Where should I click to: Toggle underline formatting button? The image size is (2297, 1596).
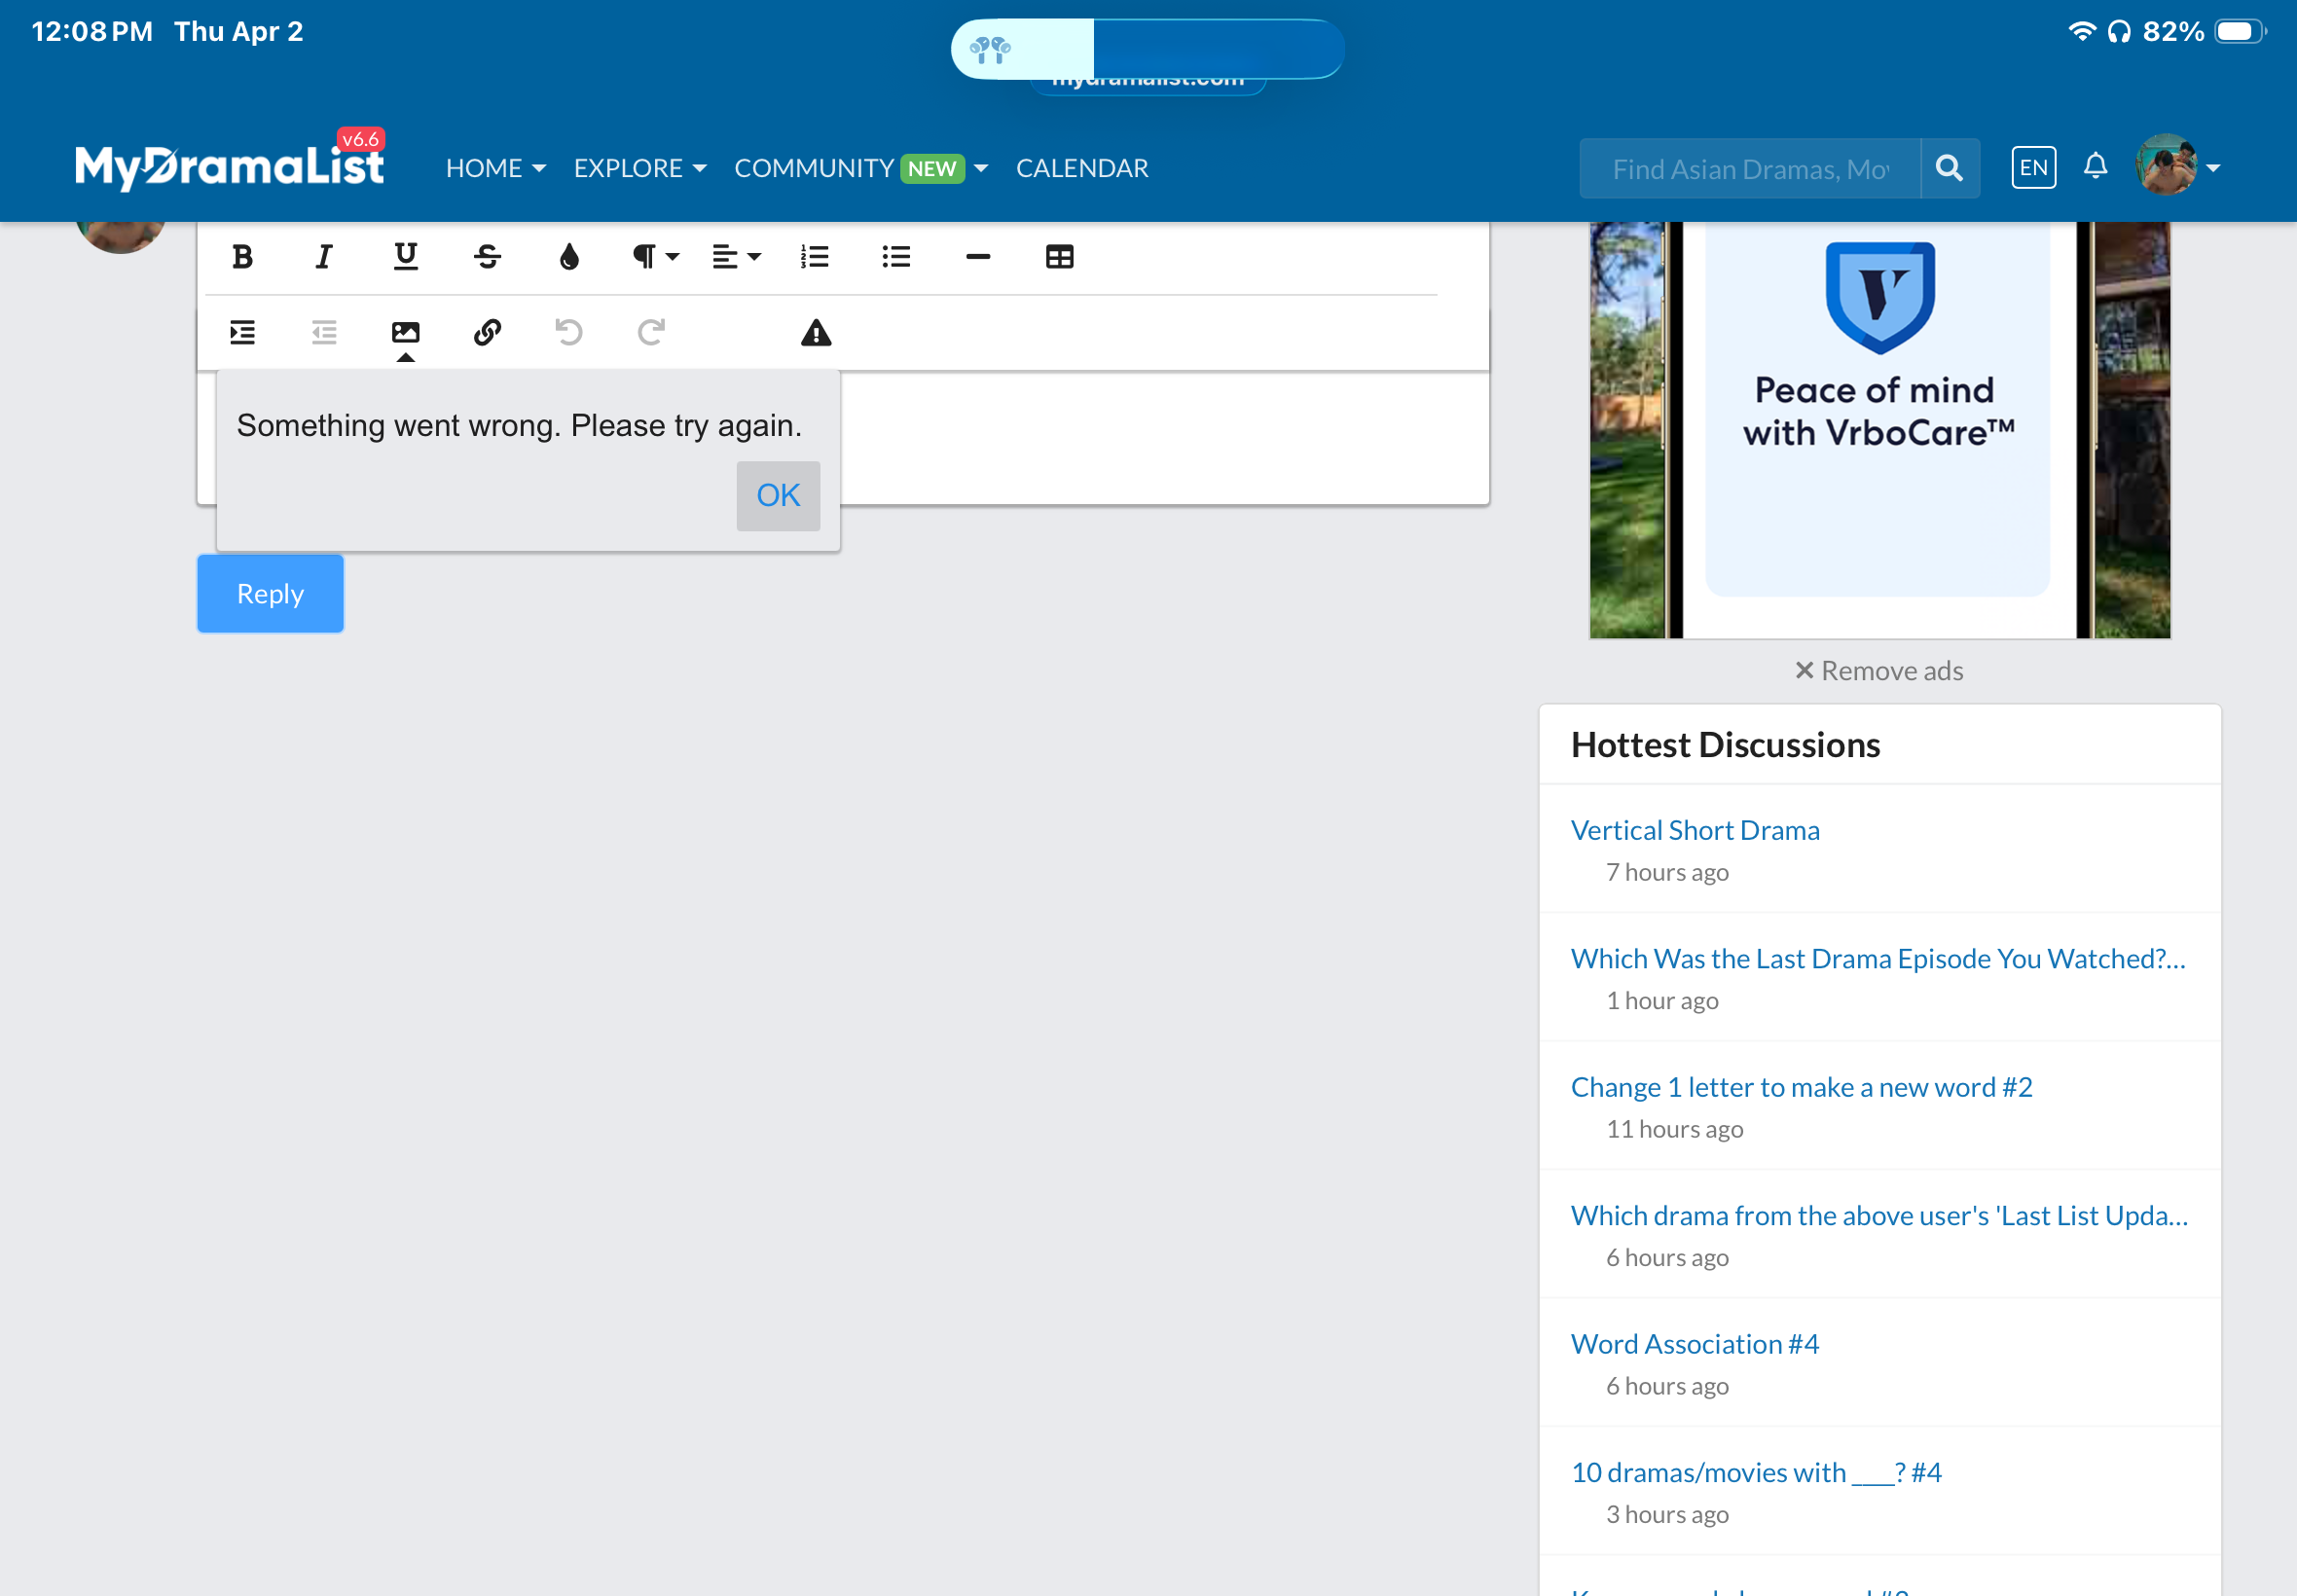pyautogui.click(x=405, y=257)
